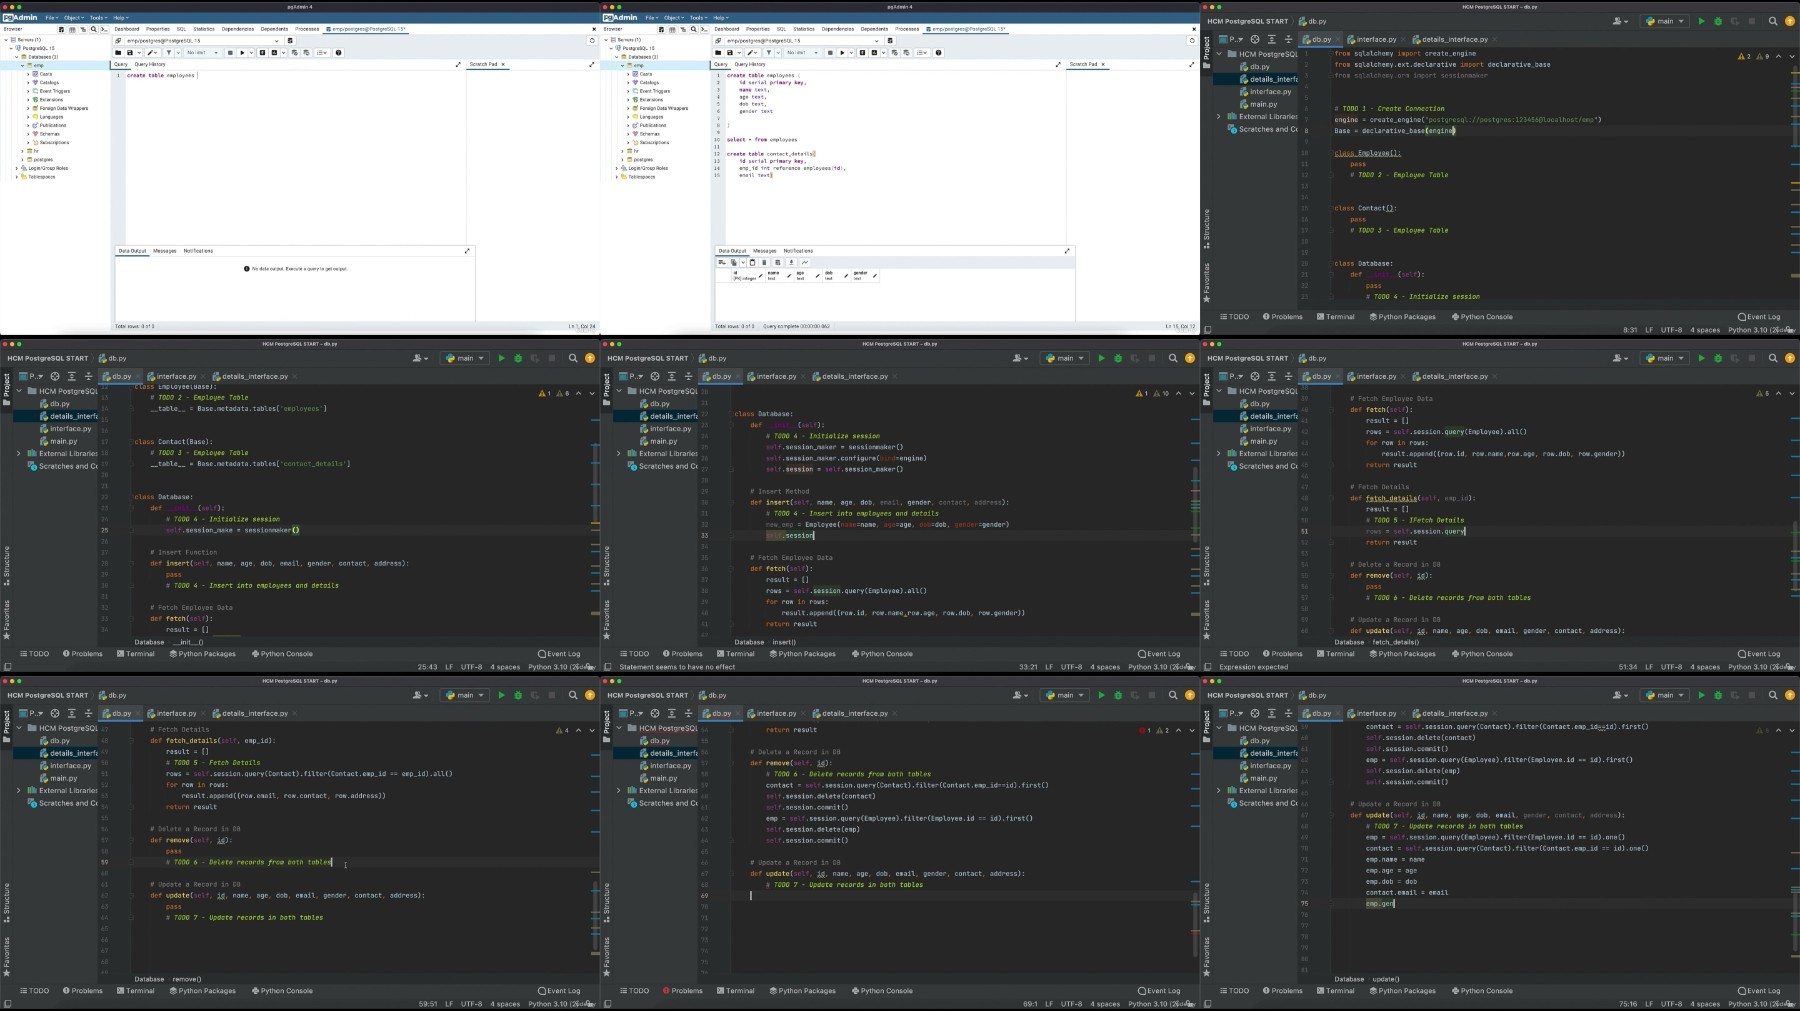Click Search Objects magnifier in pgAdmin 'No data output' Browser toolbar

point(94,29)
